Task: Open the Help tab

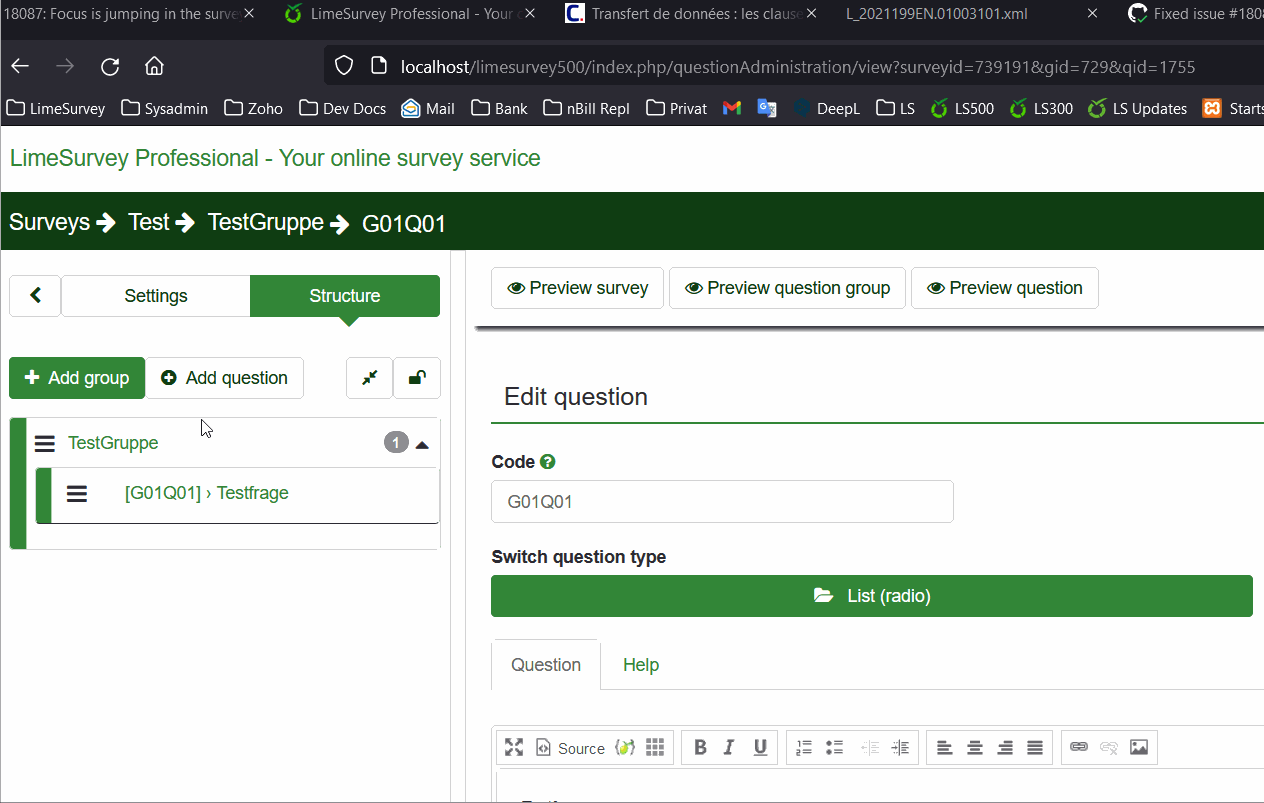Action: pyautogui.click(x=640, y=665)
